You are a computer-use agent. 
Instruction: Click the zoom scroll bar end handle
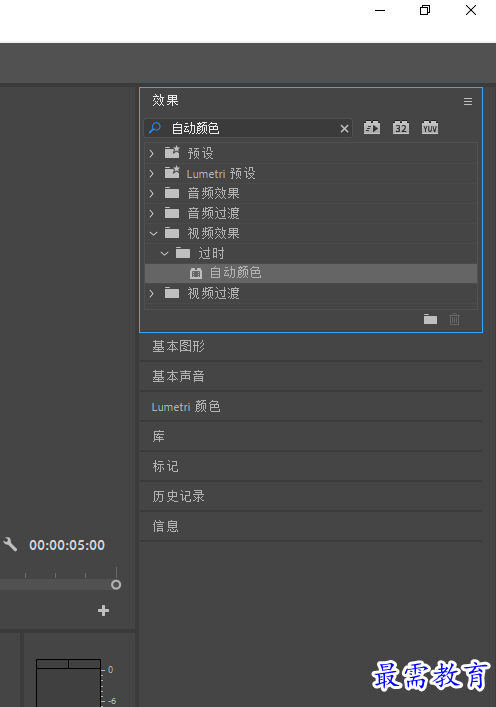coord(116,585)
